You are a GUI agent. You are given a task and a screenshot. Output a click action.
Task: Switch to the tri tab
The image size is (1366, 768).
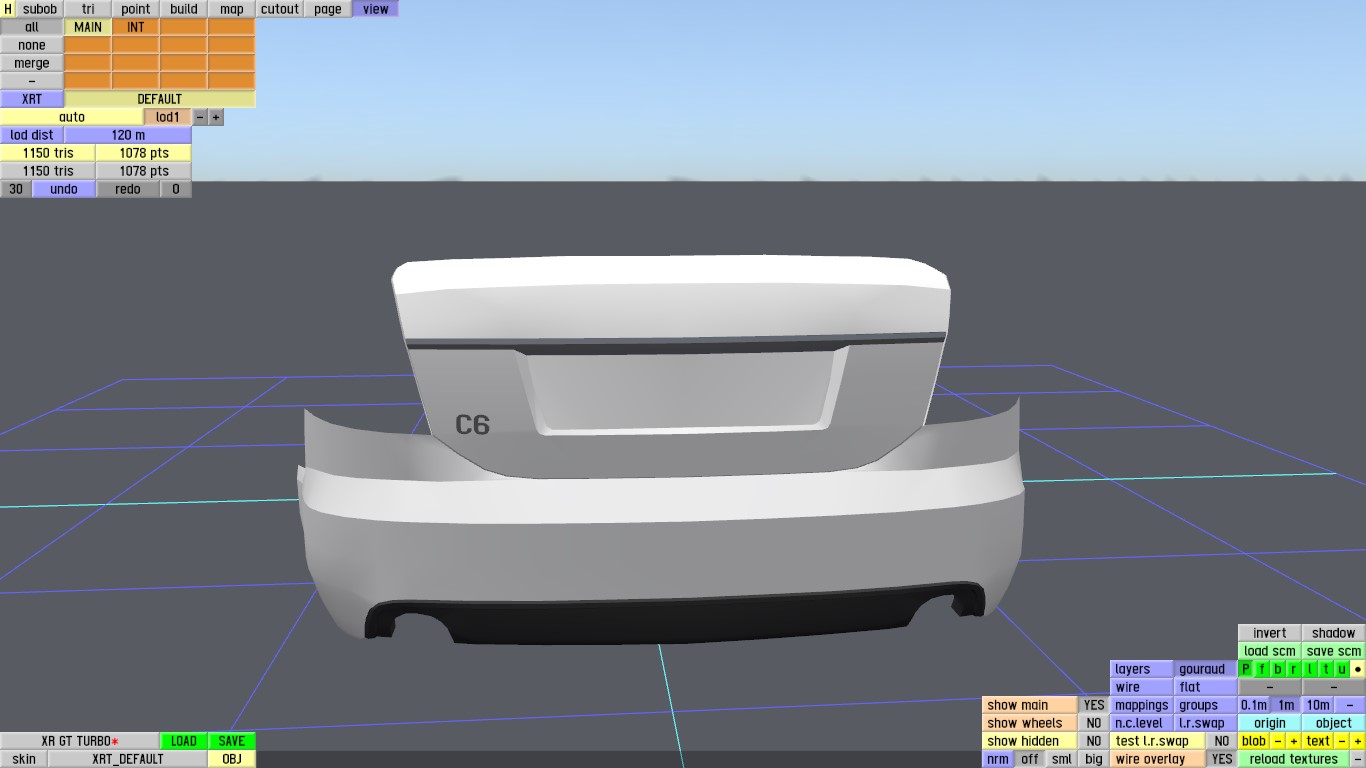88,9
